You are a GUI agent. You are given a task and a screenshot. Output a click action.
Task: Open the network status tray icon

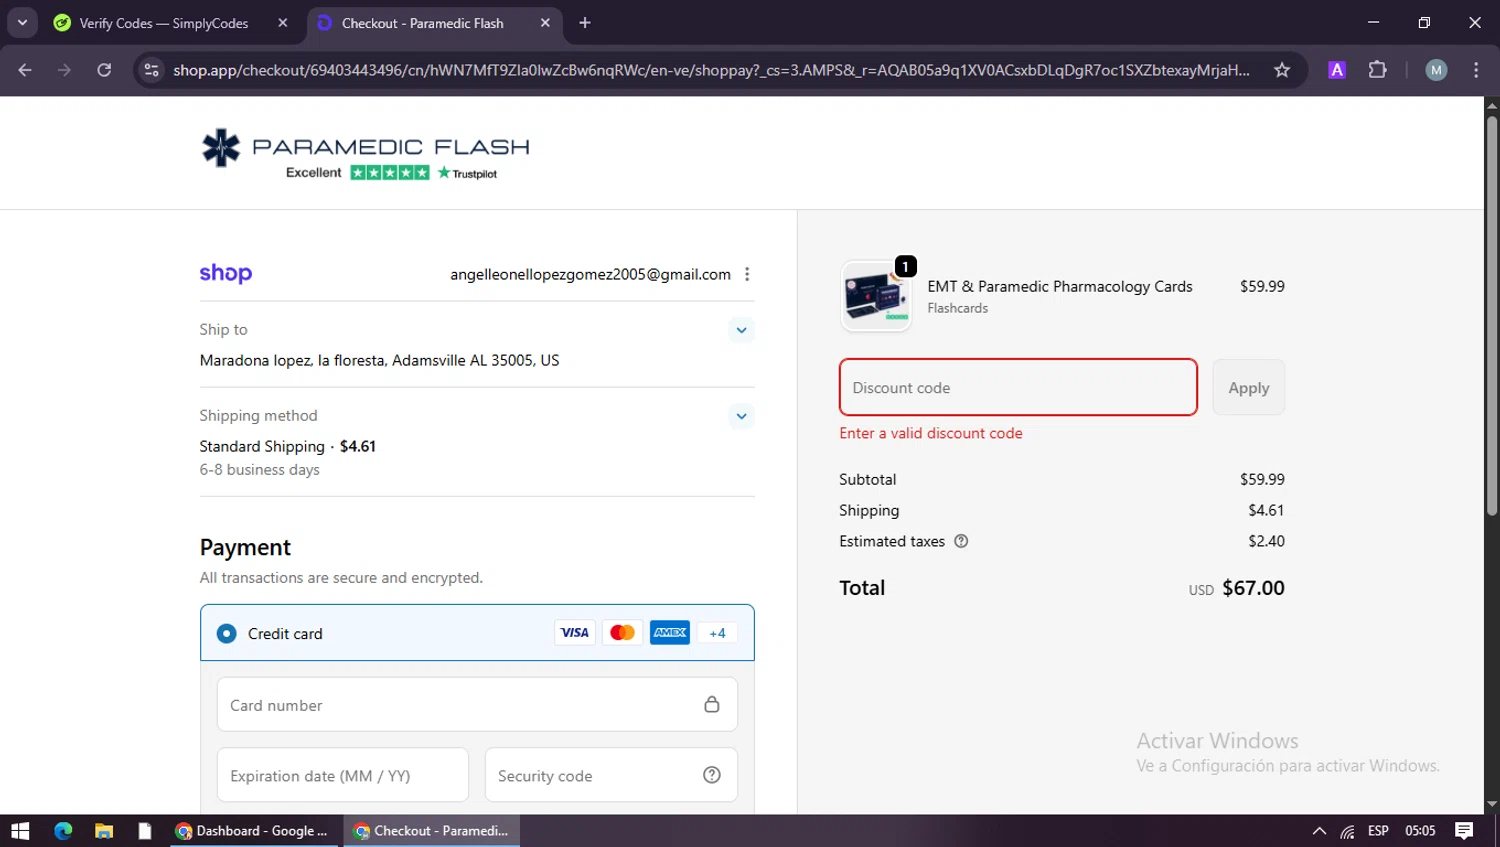coord(1348,831)
